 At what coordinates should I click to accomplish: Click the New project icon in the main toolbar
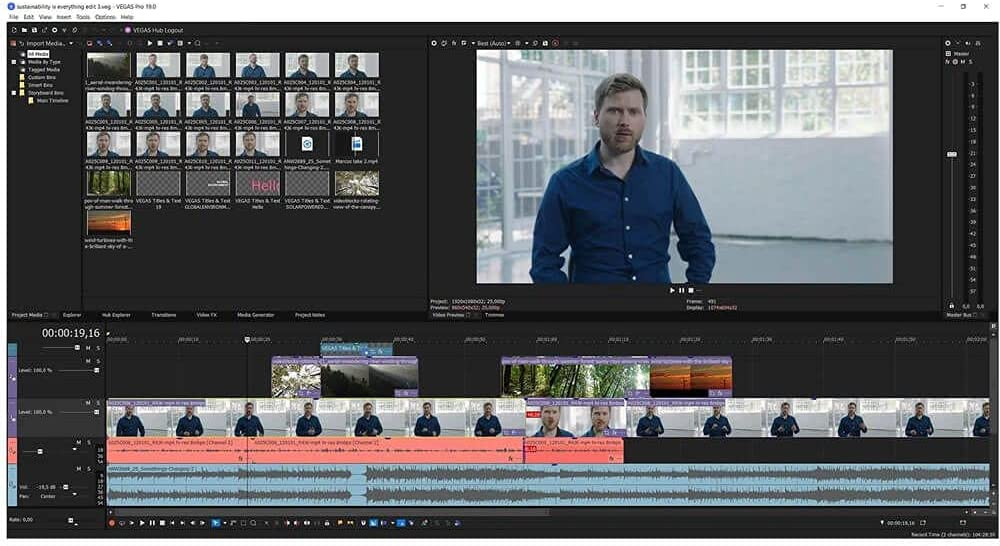pos(14,30)
